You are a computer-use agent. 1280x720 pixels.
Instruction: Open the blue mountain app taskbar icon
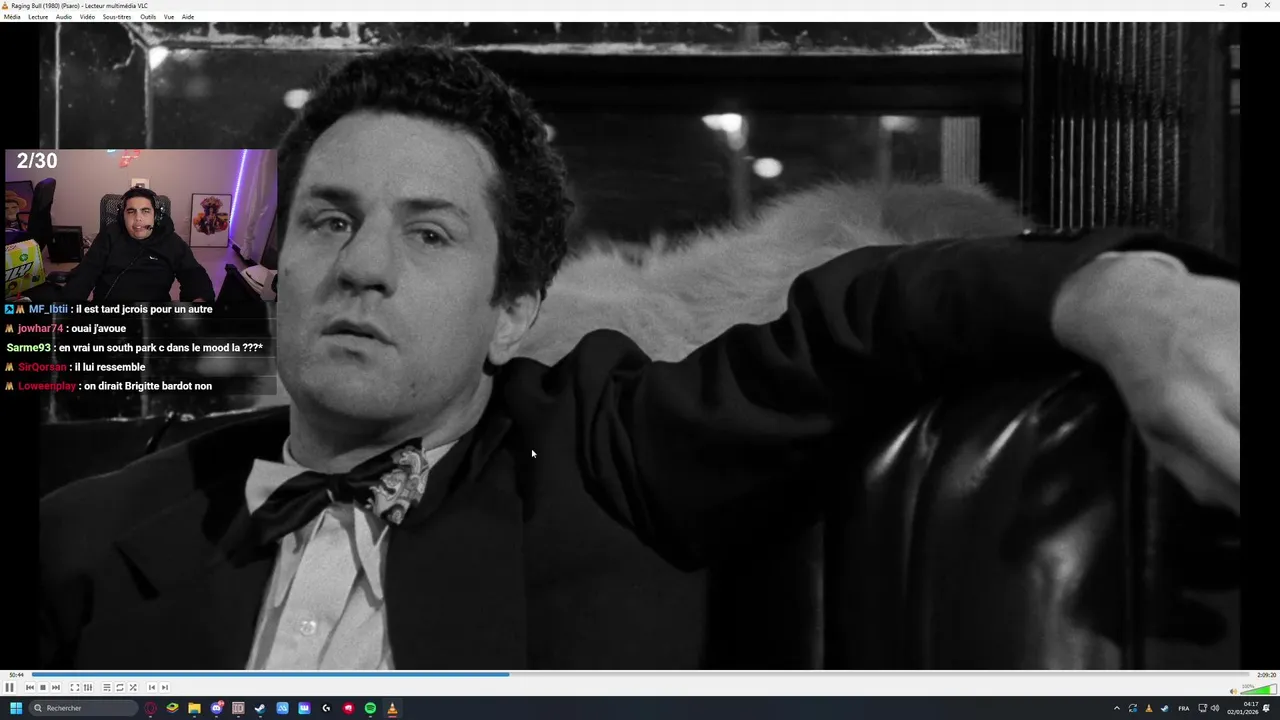(282, 708)
